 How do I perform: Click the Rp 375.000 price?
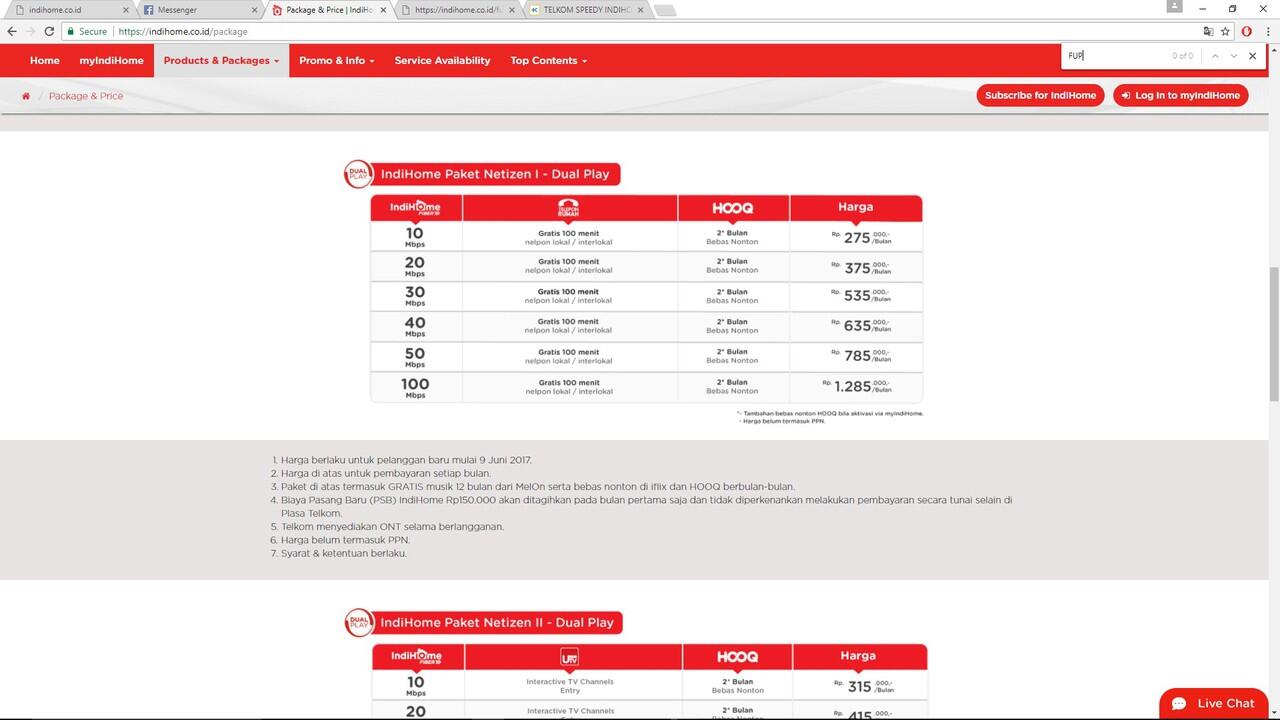coord(861,268)
